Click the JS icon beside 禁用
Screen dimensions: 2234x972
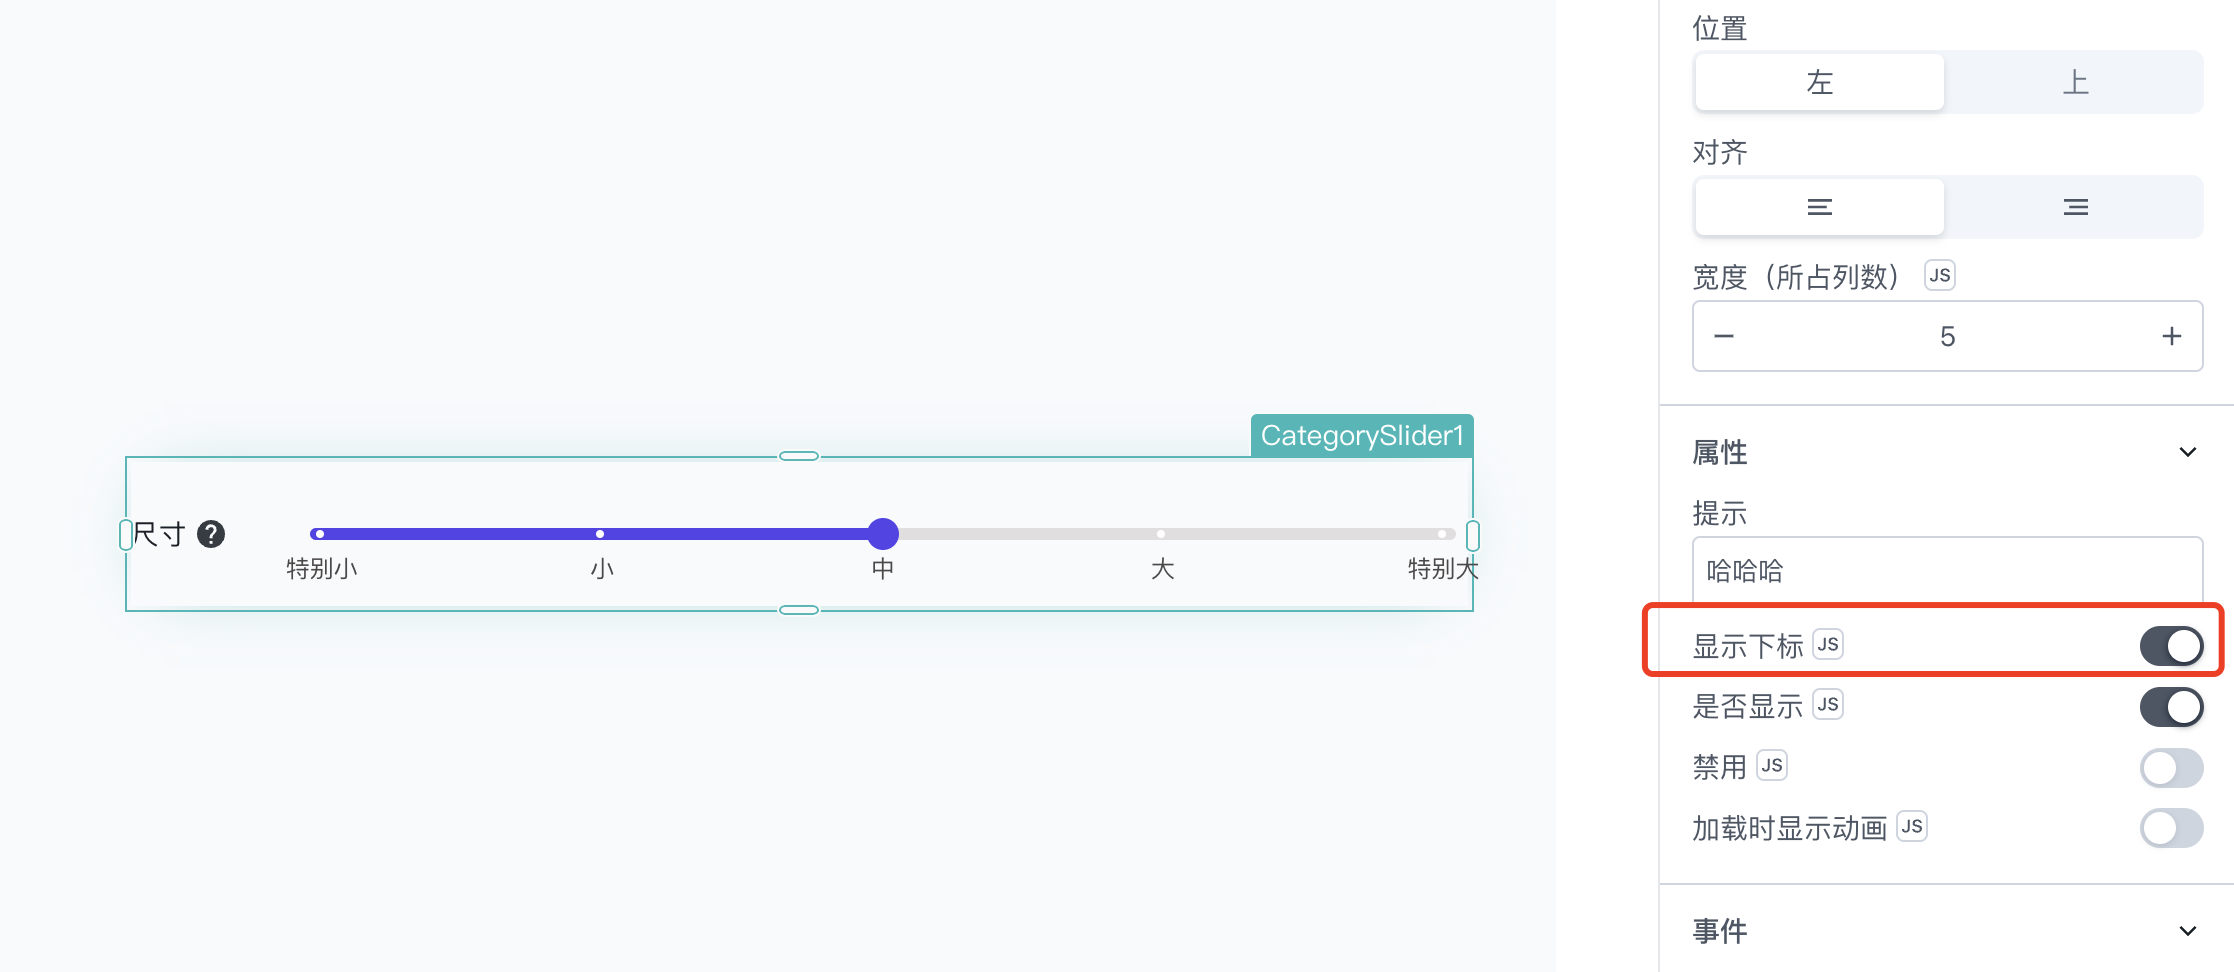tap(1772, 766)
